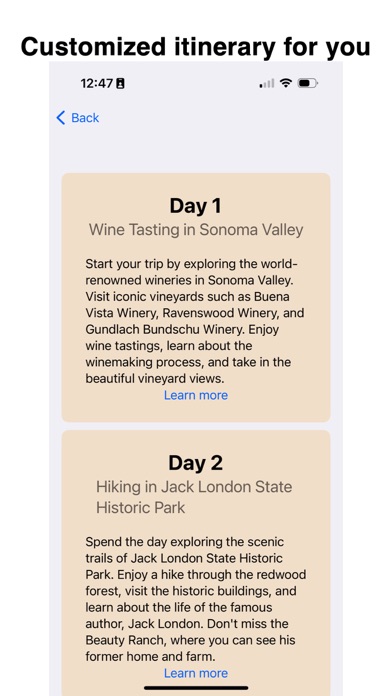Tap the cellular signal bars icon
This screenshot has height=696, width=392.
click(x=267, y=83)
